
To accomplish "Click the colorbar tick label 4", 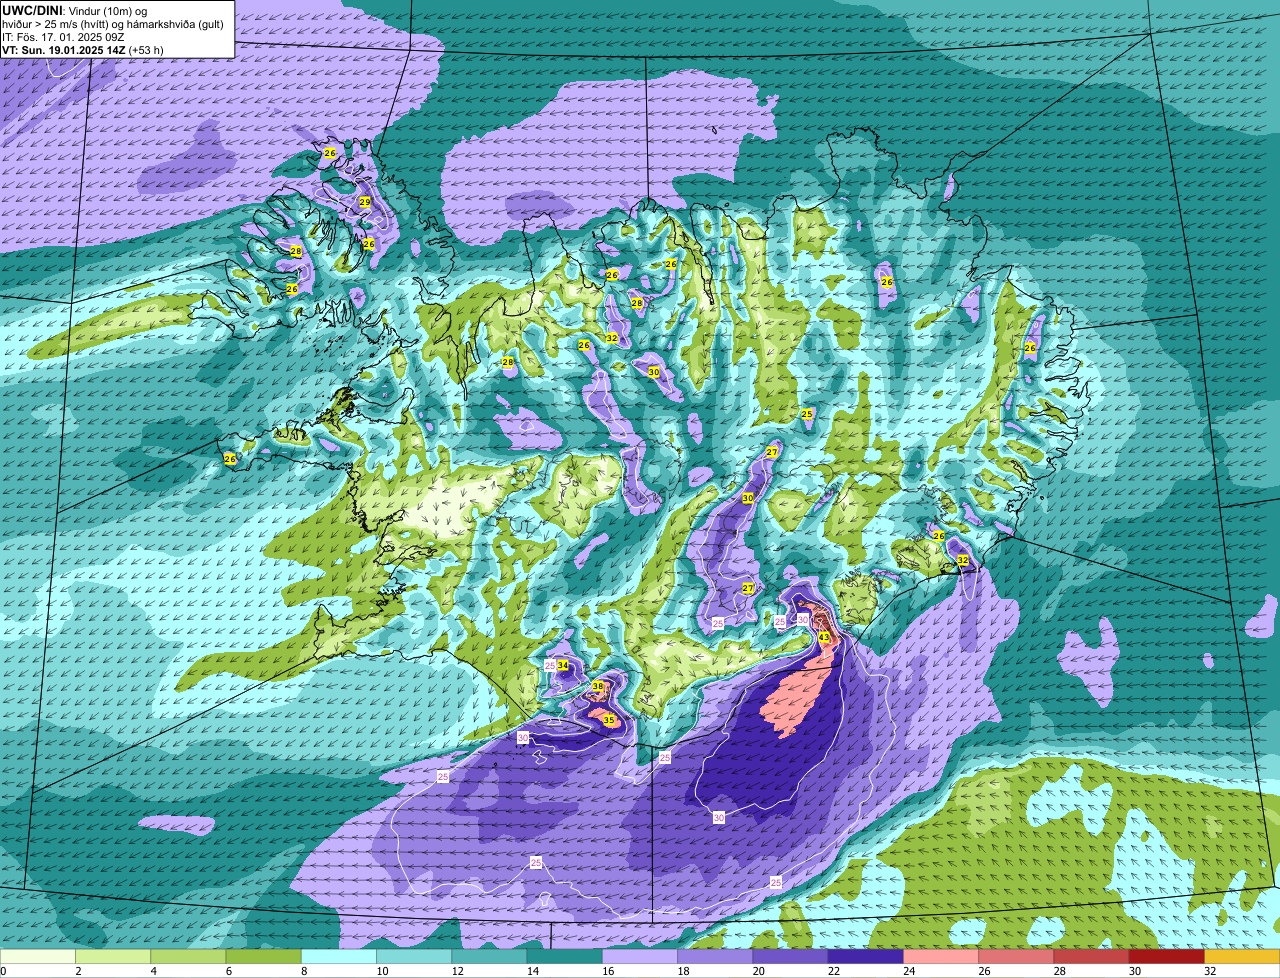I will 152,971.
